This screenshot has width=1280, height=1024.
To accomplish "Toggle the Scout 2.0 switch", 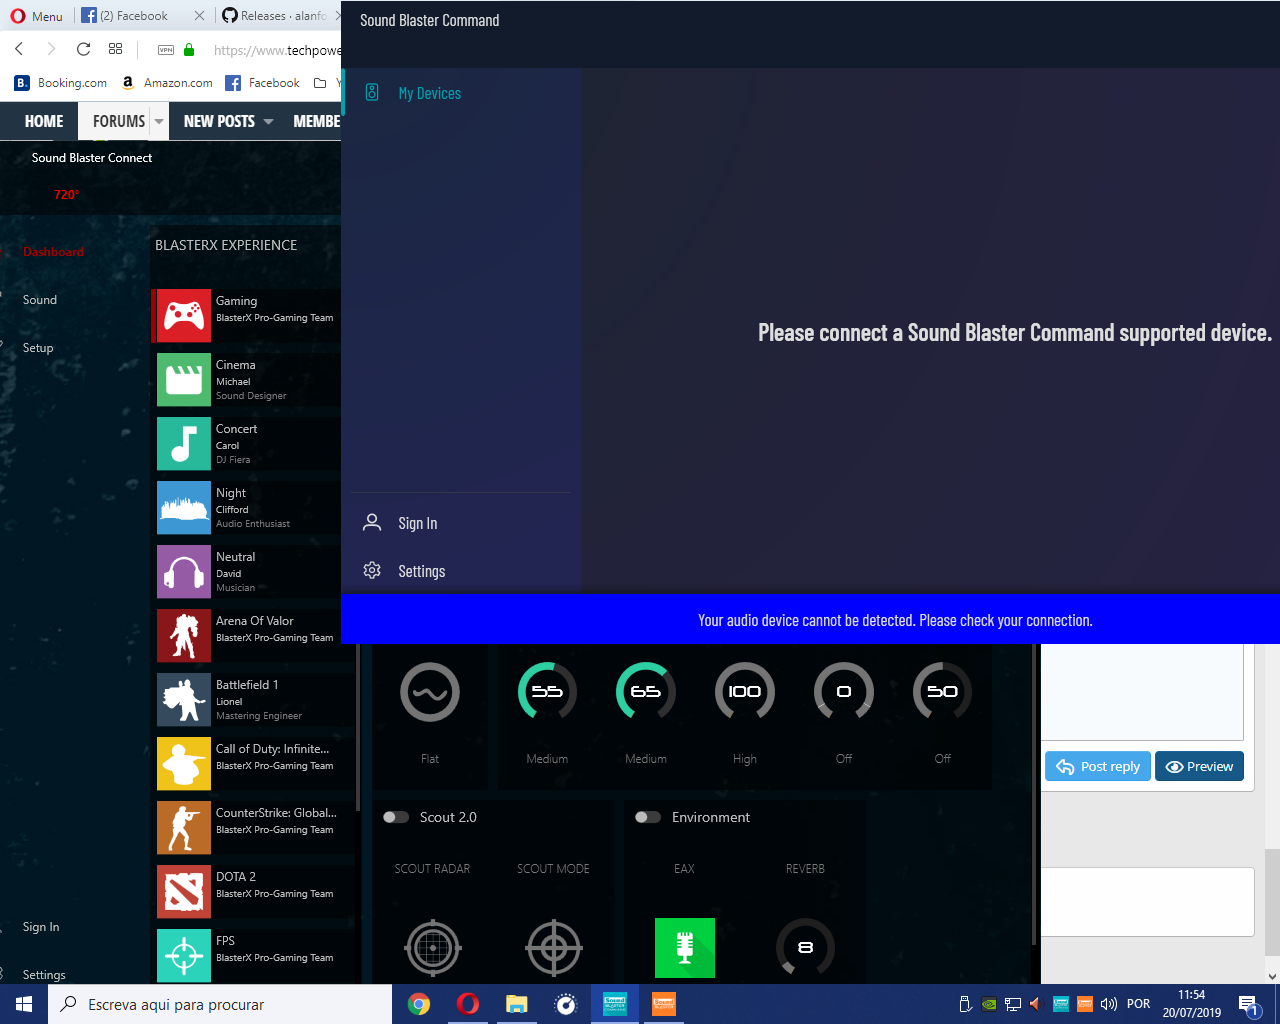I will tap(396, 817).
